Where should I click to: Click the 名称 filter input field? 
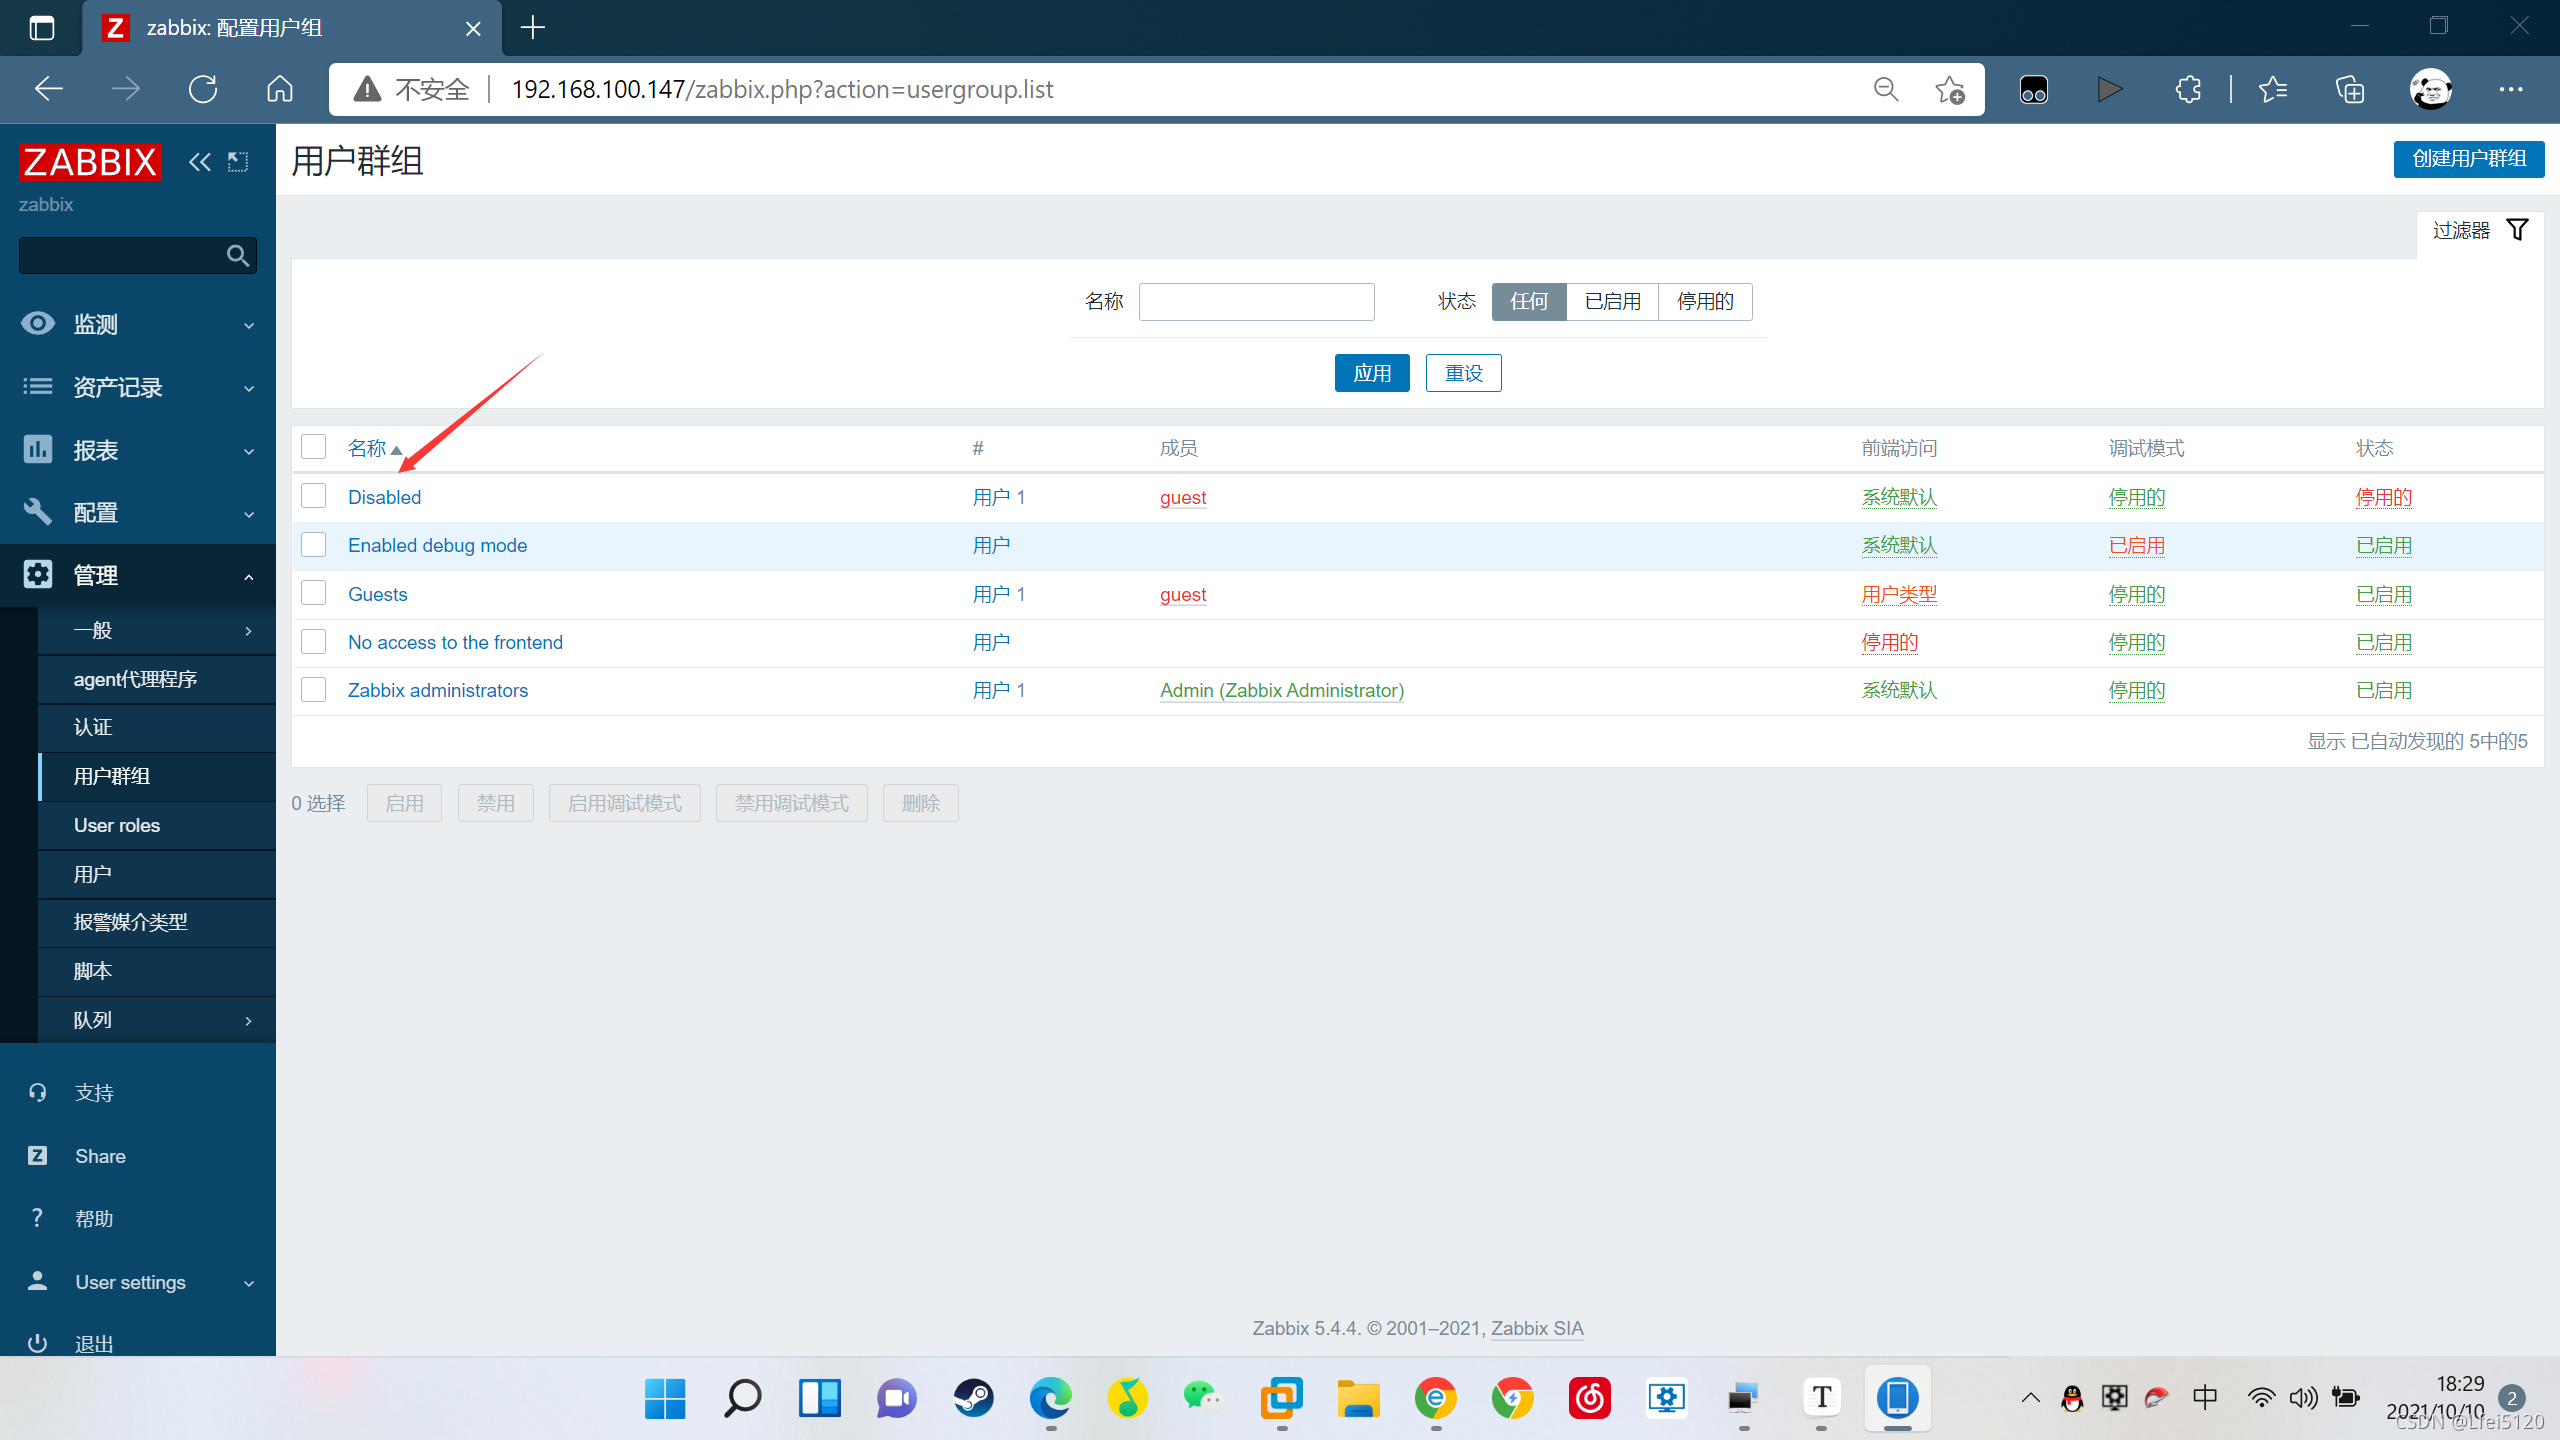tap(1256, 302)
